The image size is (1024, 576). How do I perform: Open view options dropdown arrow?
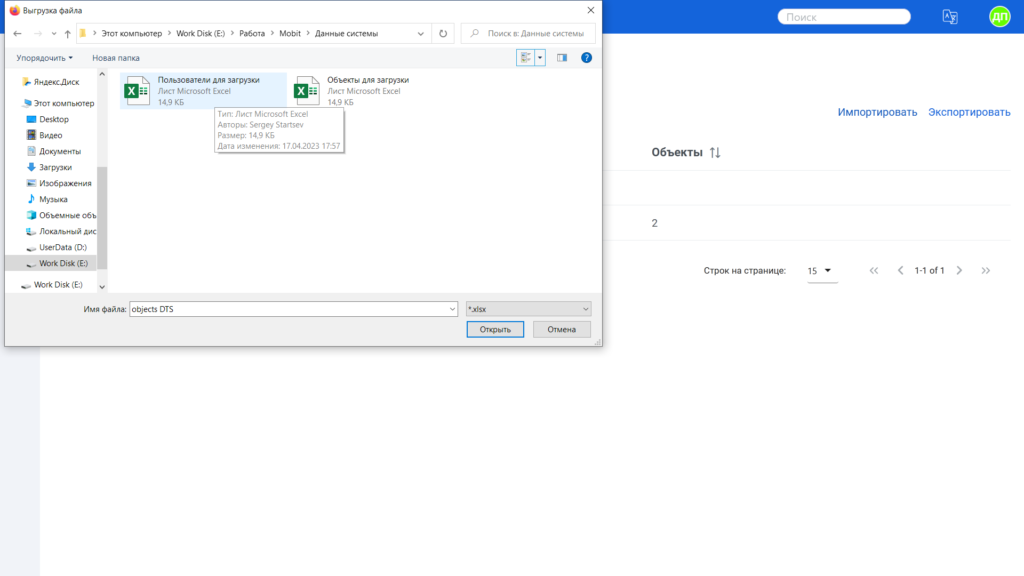point(540,57)
